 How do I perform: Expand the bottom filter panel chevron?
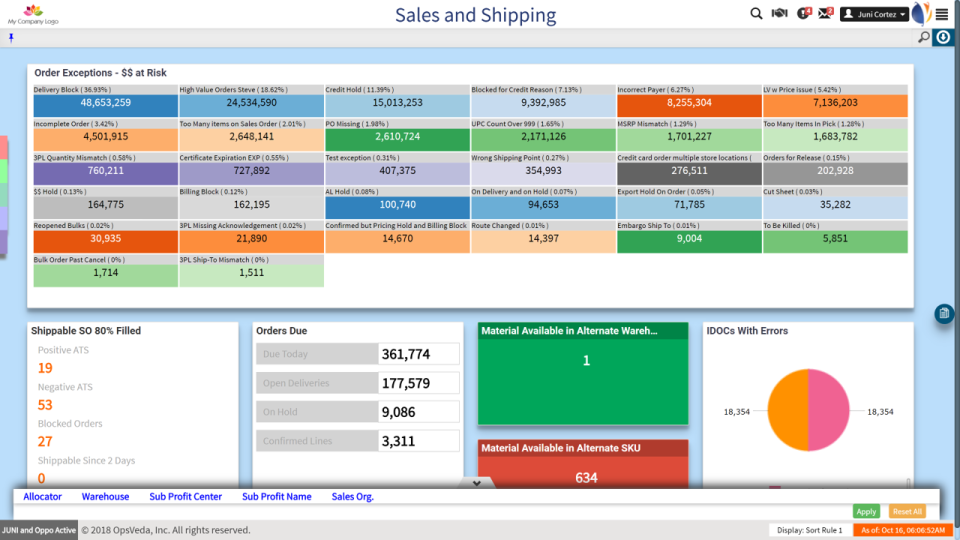pos(476,483)
